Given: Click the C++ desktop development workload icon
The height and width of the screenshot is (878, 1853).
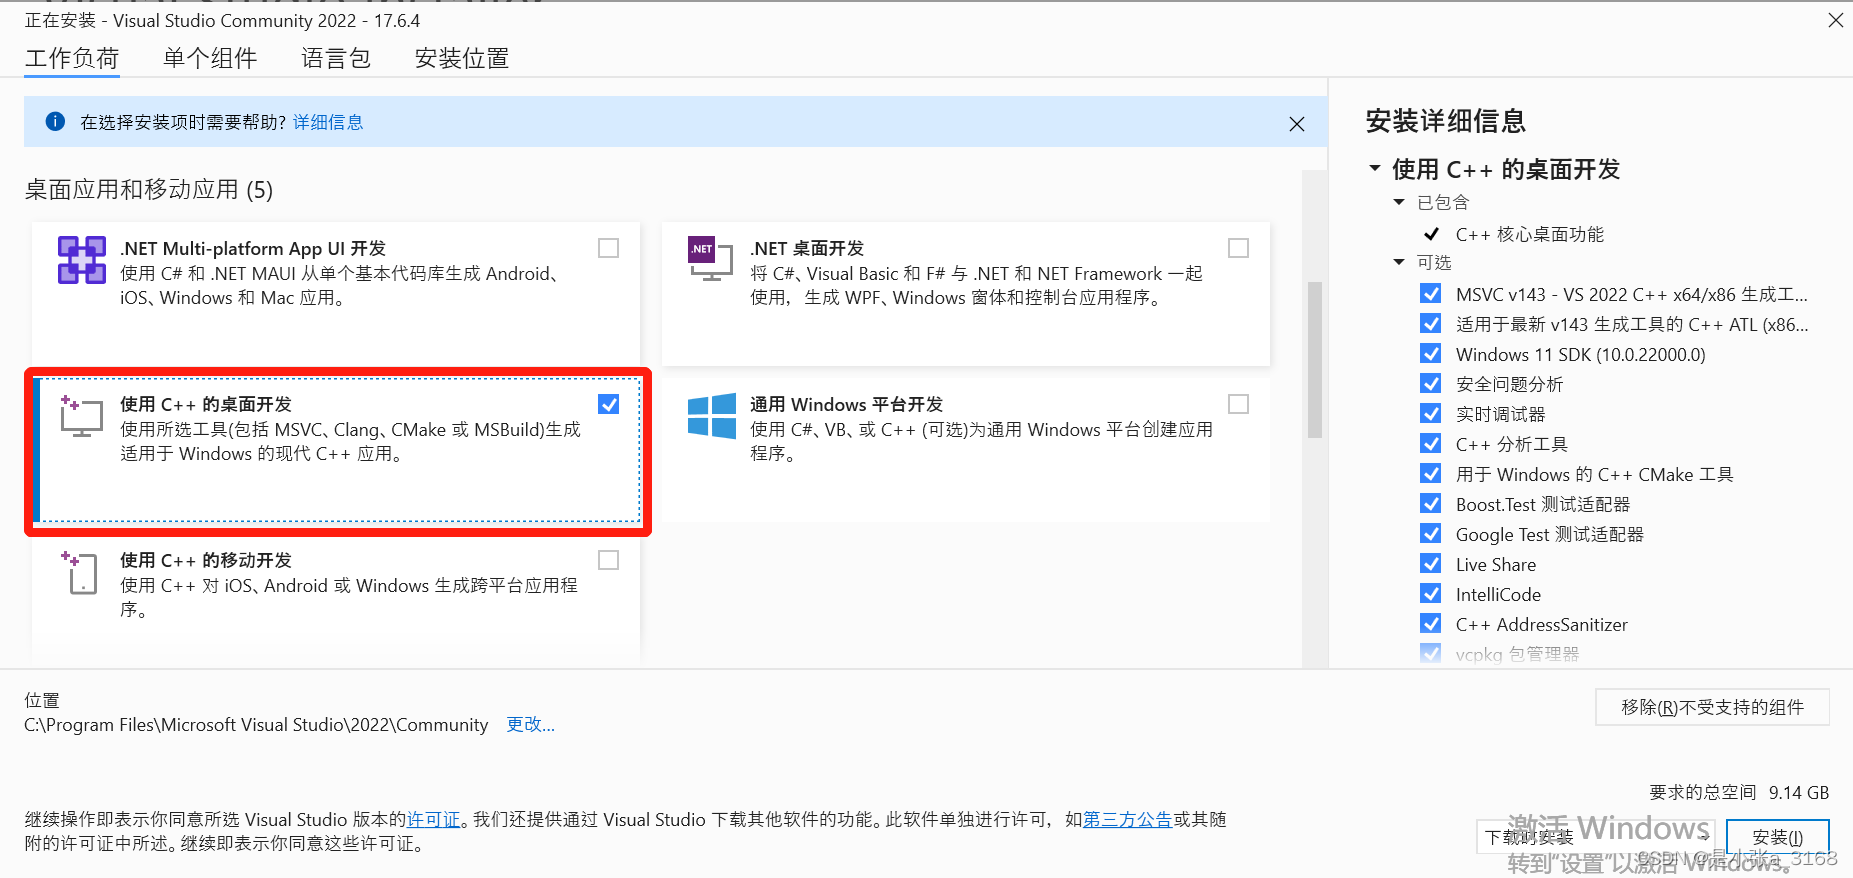Looking at the screenshot, I should click(x=81, y=416).
